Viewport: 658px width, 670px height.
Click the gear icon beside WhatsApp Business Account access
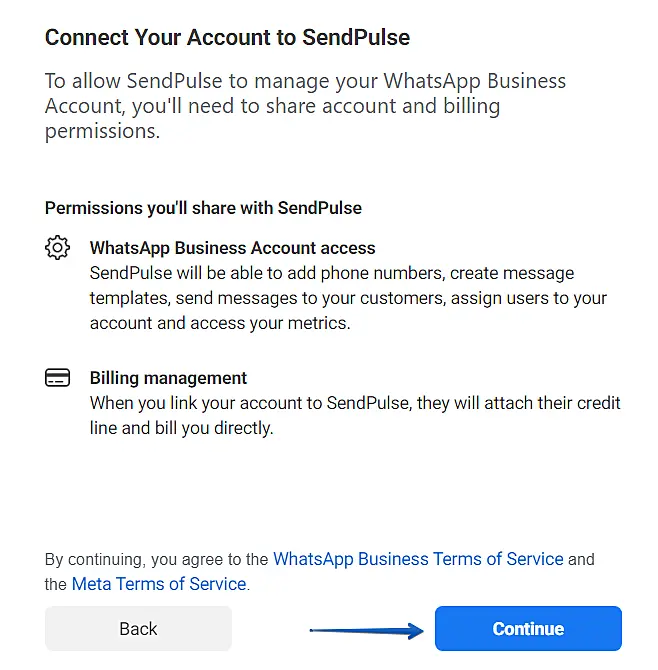coord(58,247)
